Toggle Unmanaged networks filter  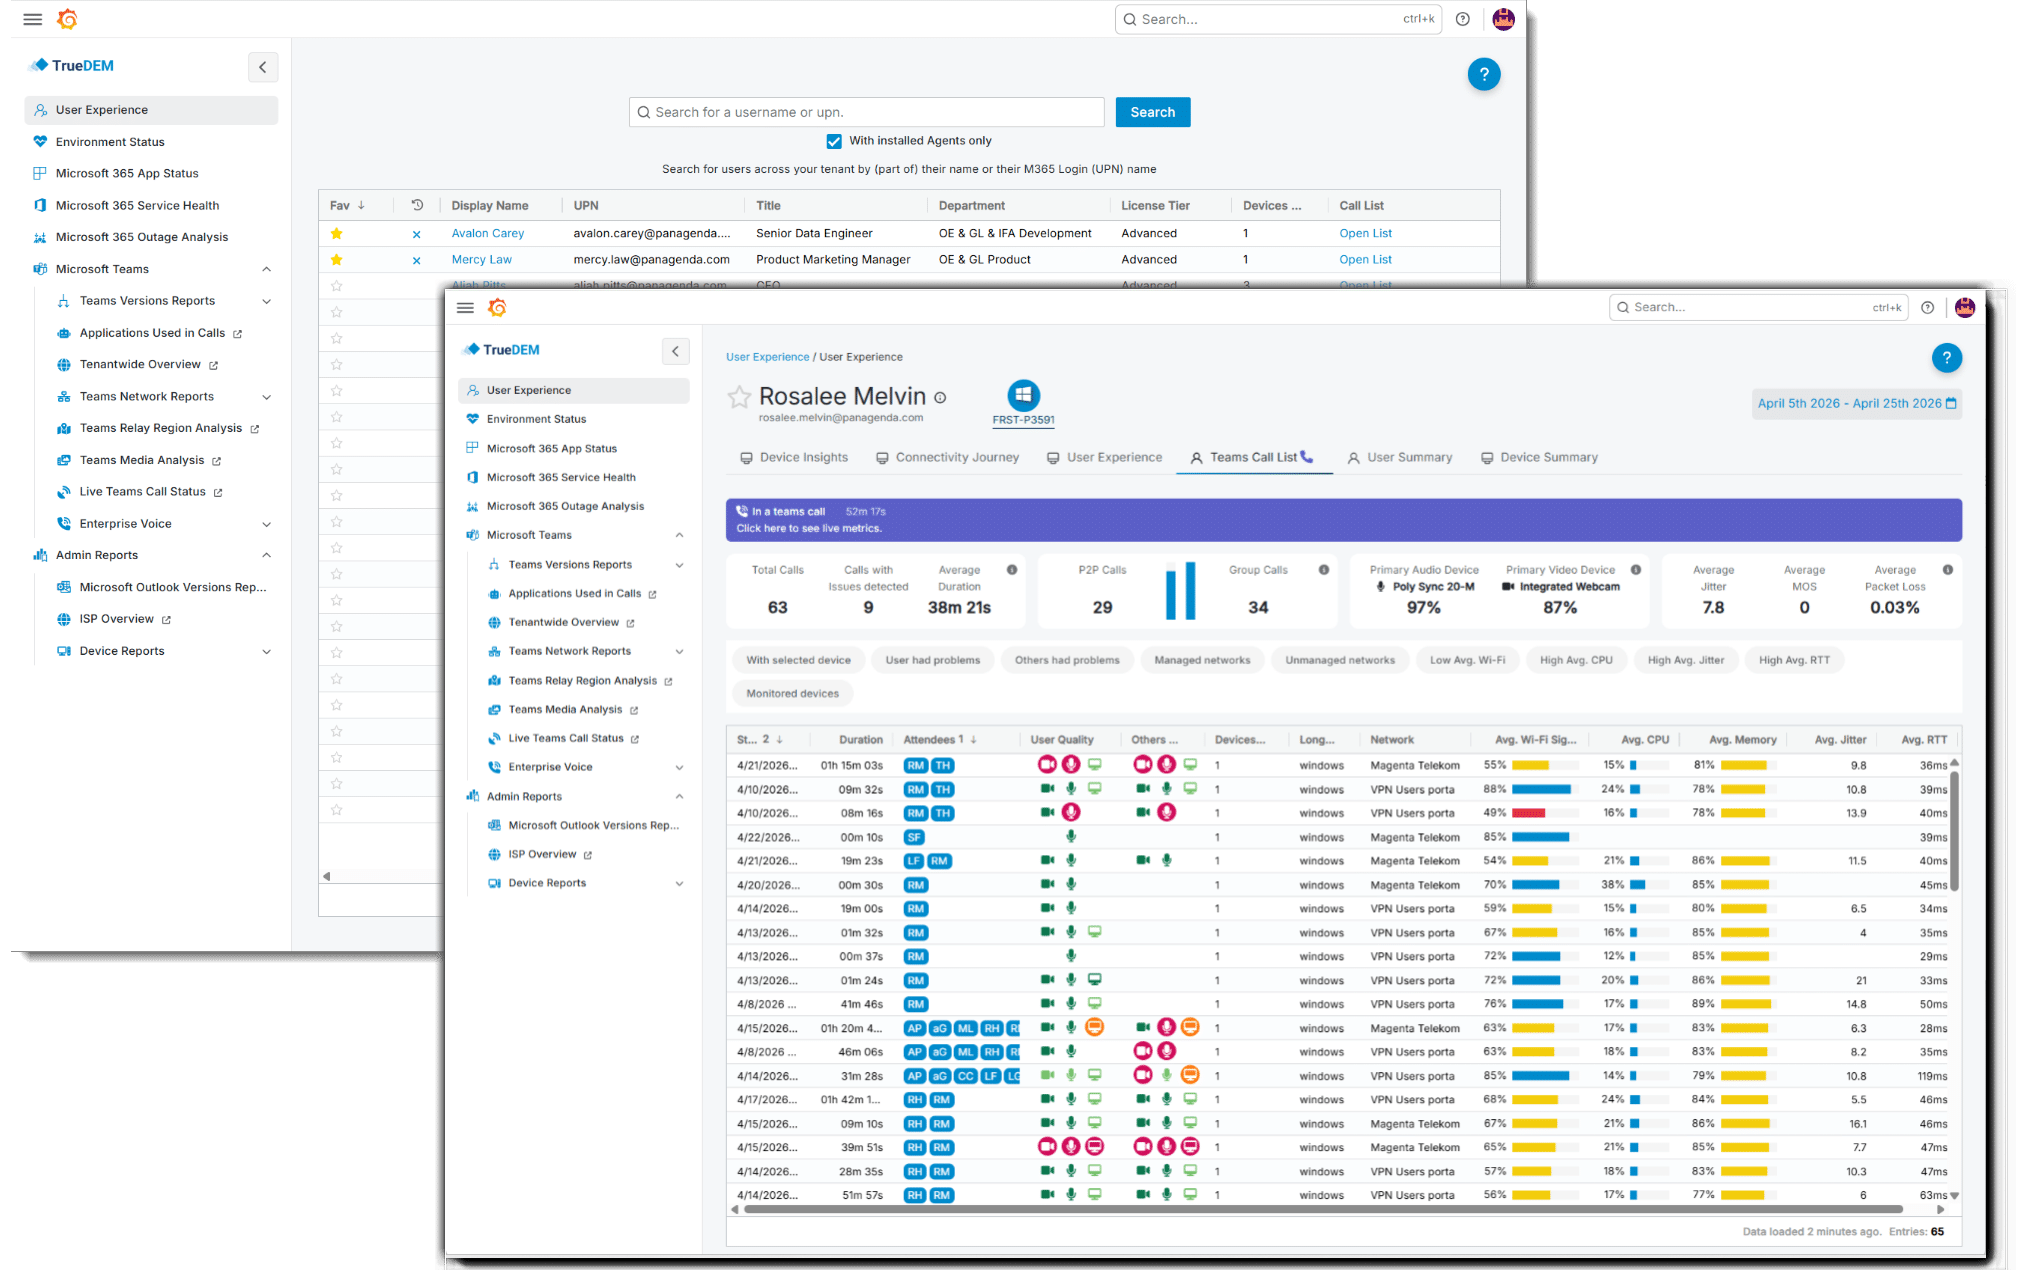coord(1340,661)
